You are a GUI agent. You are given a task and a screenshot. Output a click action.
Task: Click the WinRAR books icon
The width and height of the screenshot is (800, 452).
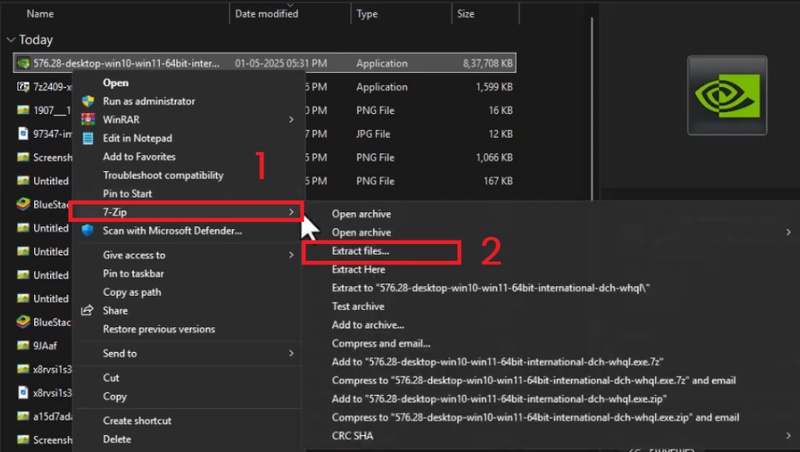click(88, 119)
